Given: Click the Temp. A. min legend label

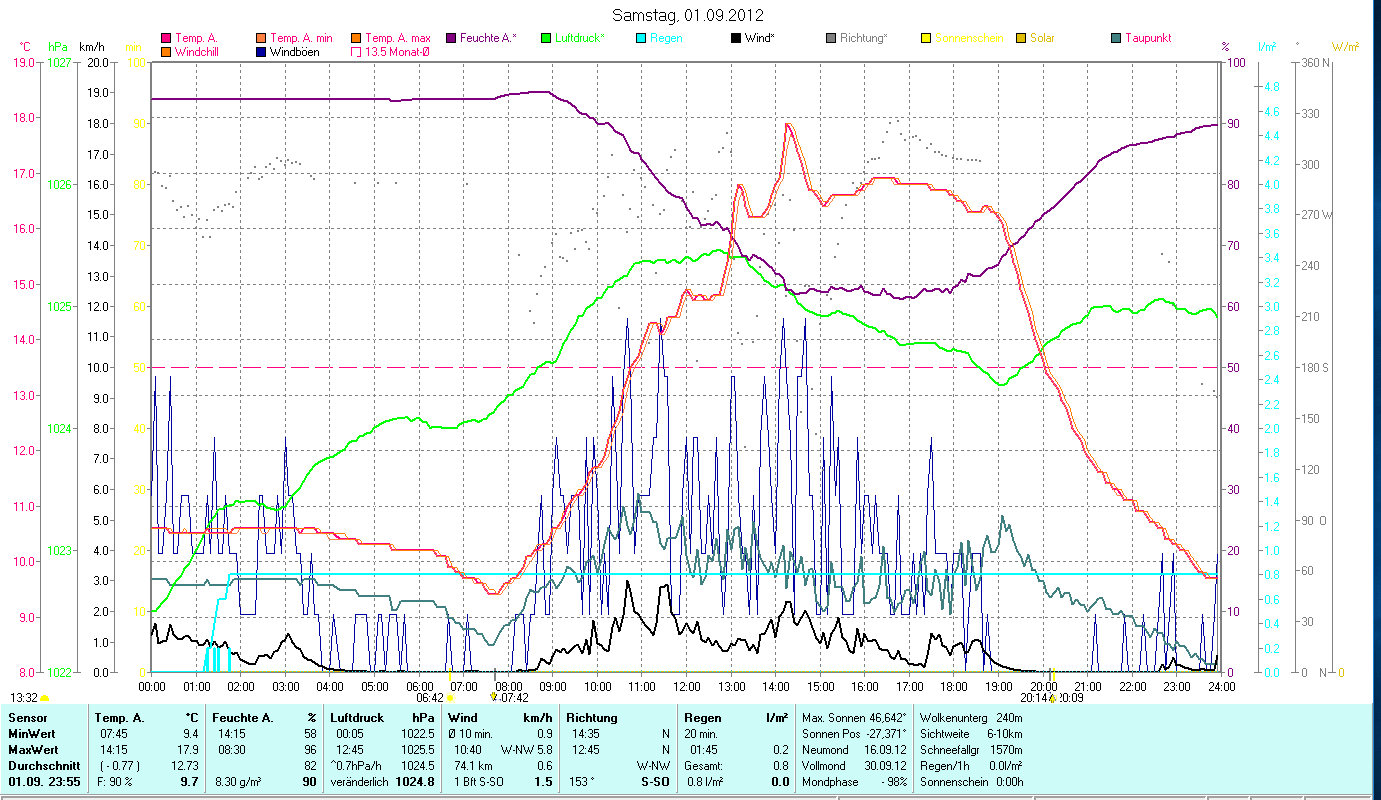Looking at the screenshot, I should [x=302, y=38].
